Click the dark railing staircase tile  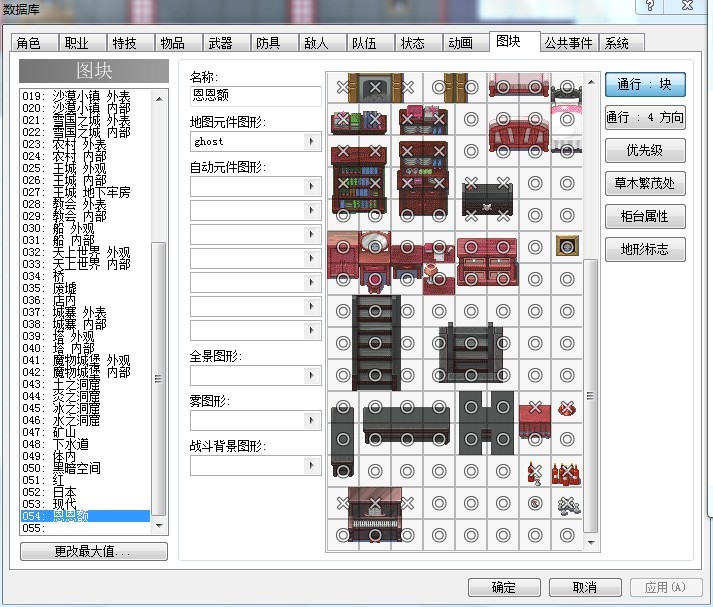[x=471, y=353]
